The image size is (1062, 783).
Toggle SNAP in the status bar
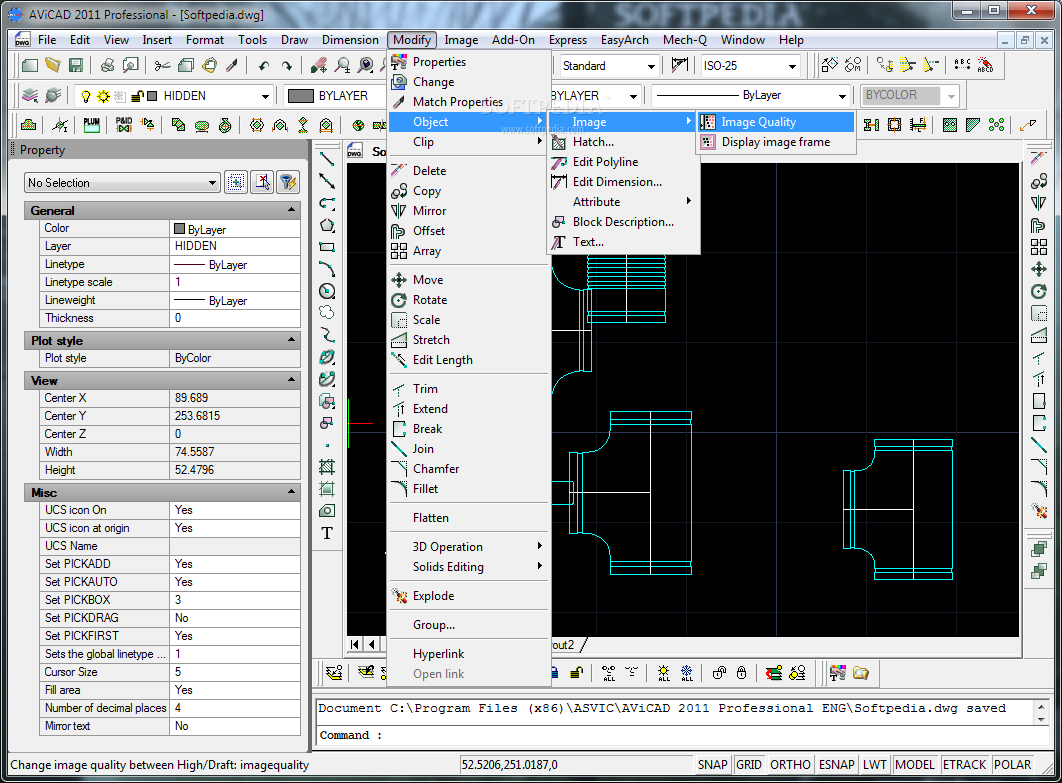coord(713,765)
